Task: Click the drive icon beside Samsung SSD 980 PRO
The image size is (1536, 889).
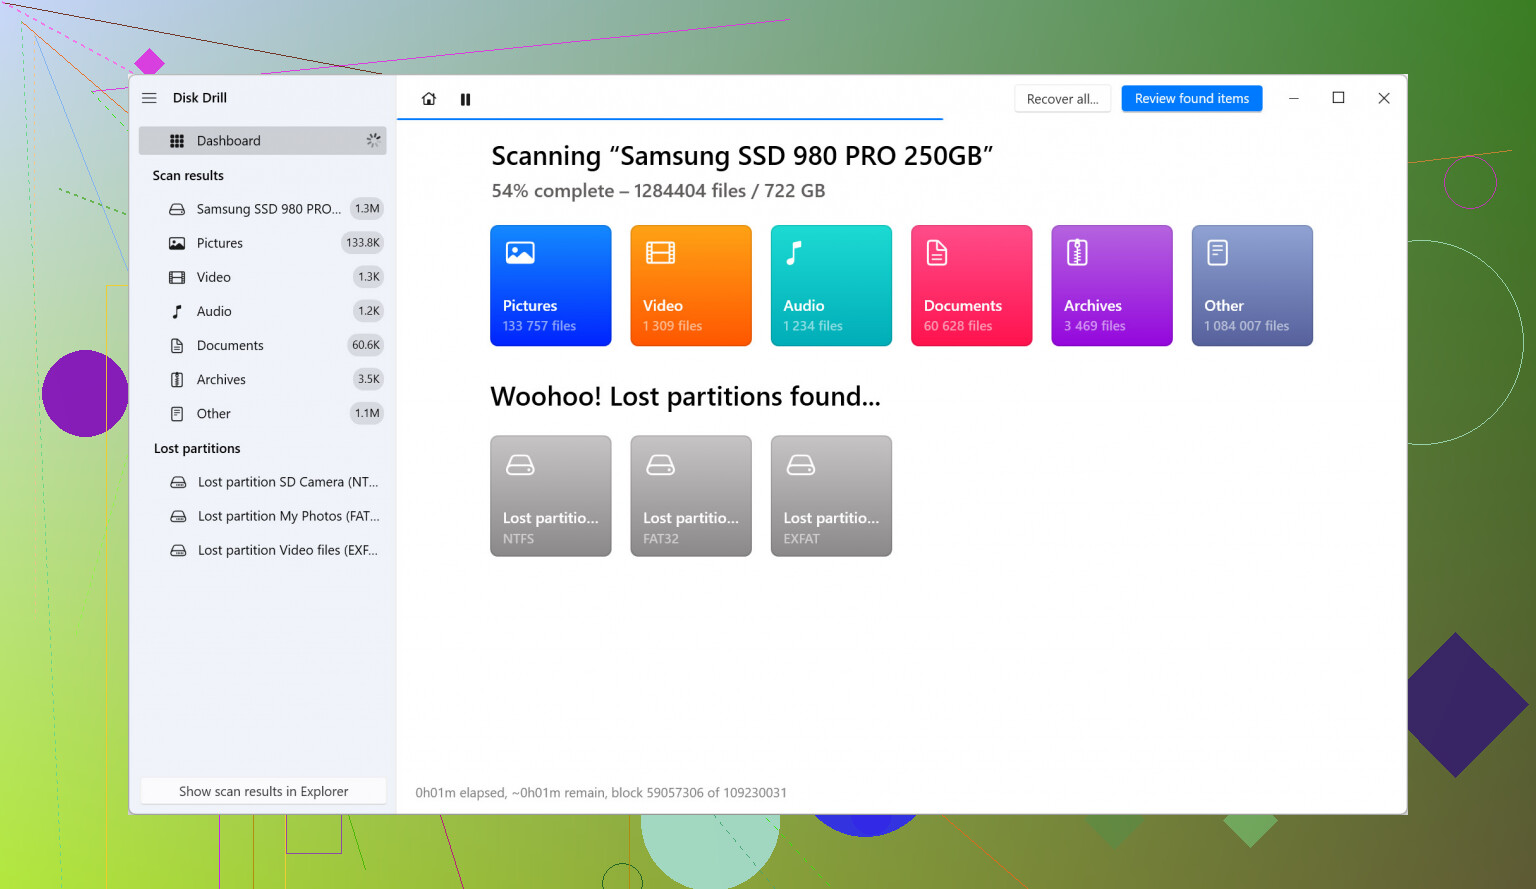Action: [177, 209]
